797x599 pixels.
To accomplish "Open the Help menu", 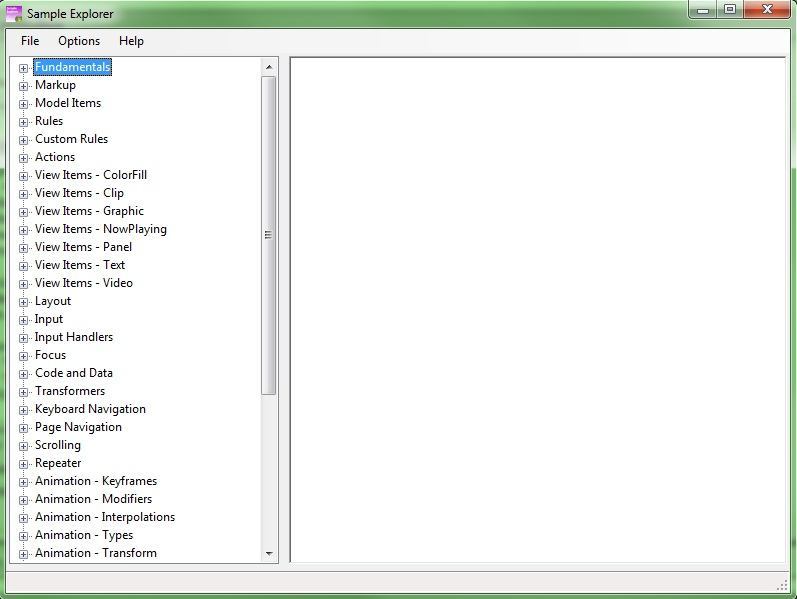I will [131, 41].
